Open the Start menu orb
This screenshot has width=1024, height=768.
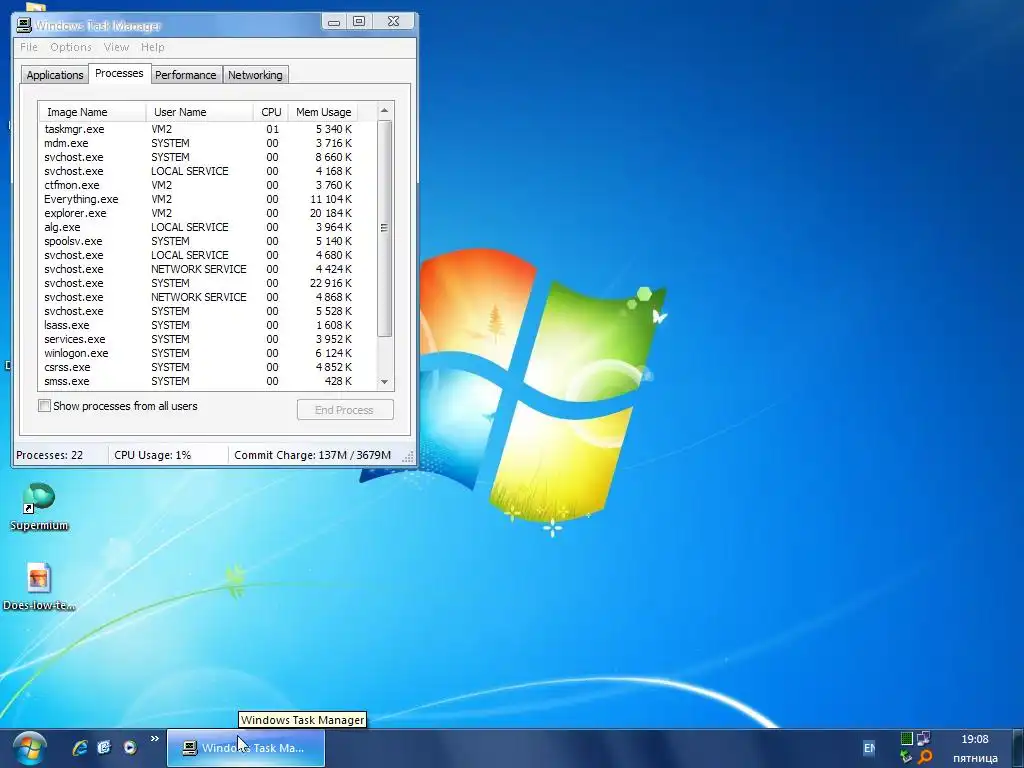[x=29, y=748]
